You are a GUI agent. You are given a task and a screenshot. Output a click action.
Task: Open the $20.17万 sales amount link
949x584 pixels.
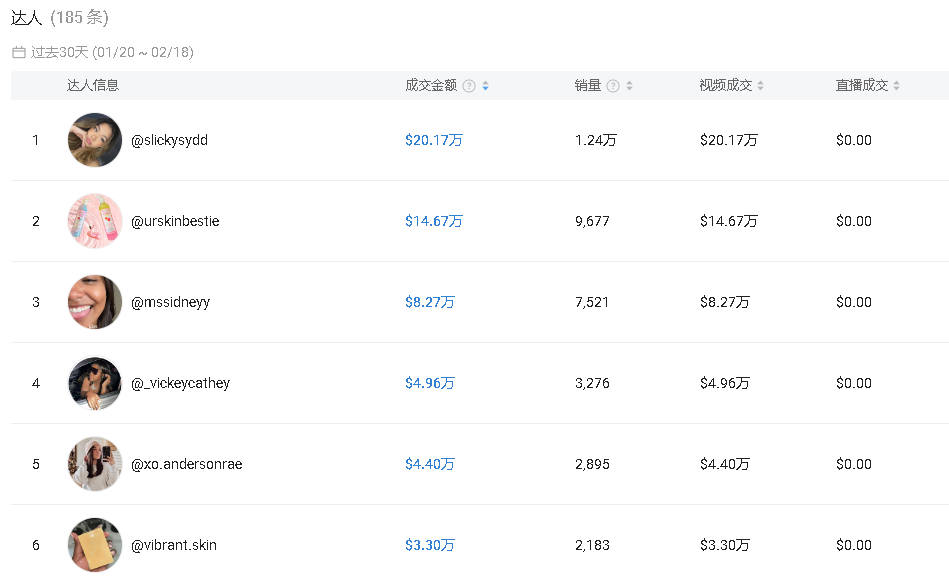[x=433, y=140]
